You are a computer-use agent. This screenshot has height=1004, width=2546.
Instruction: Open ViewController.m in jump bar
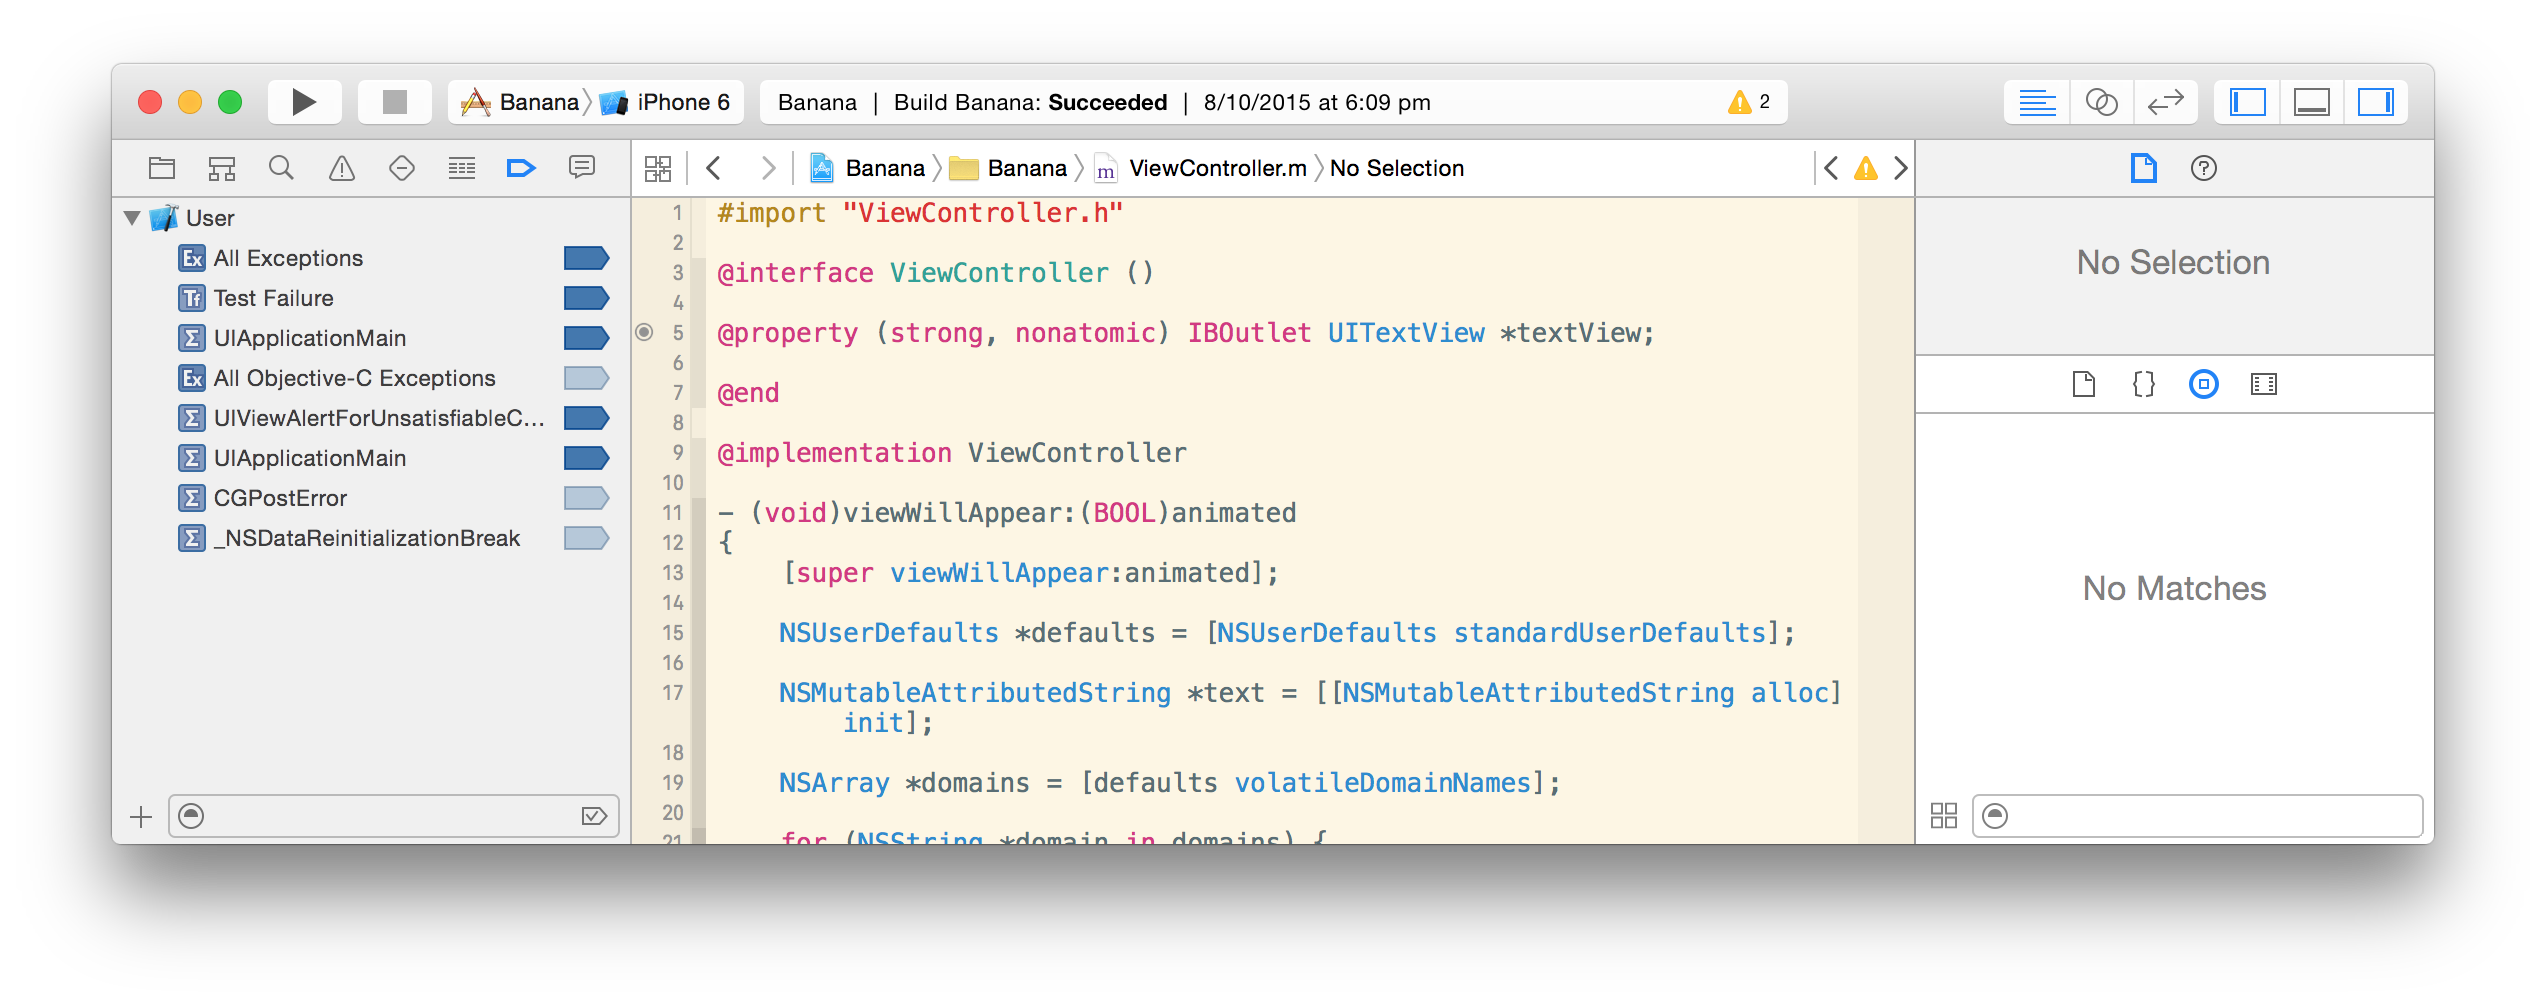1202,168
